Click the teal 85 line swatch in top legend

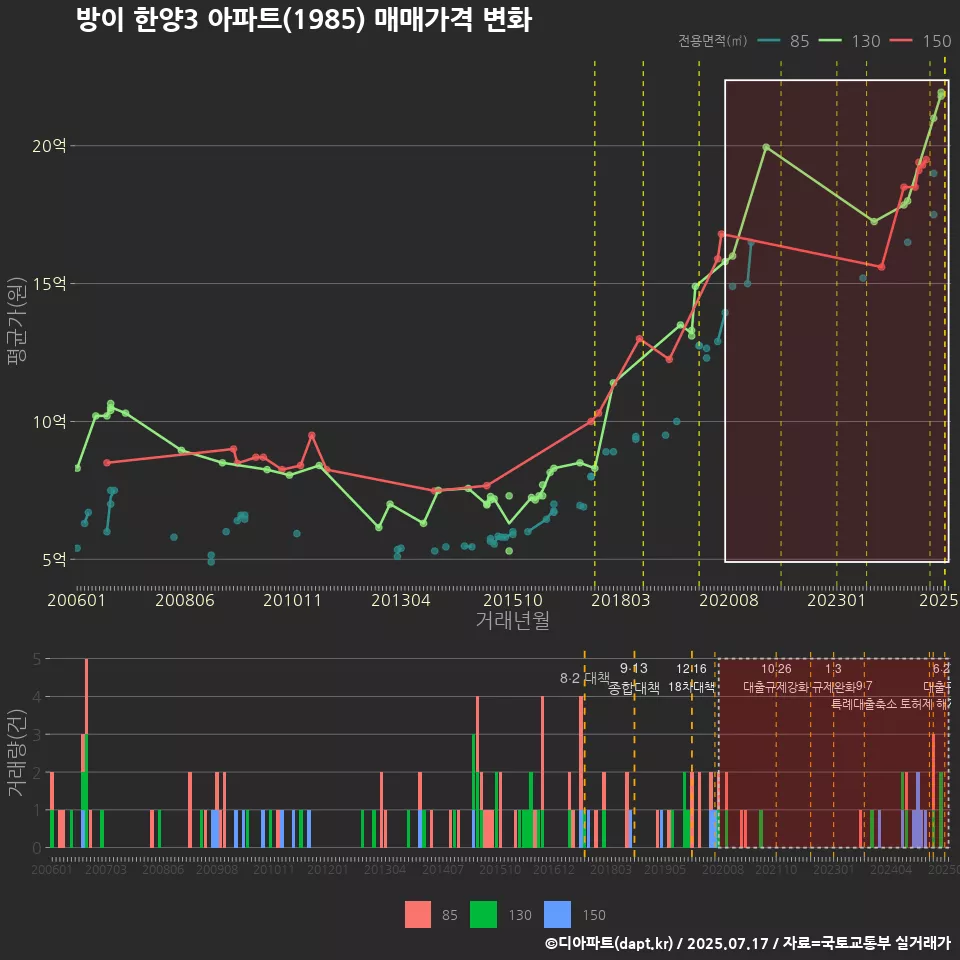(x=769, y=41)
